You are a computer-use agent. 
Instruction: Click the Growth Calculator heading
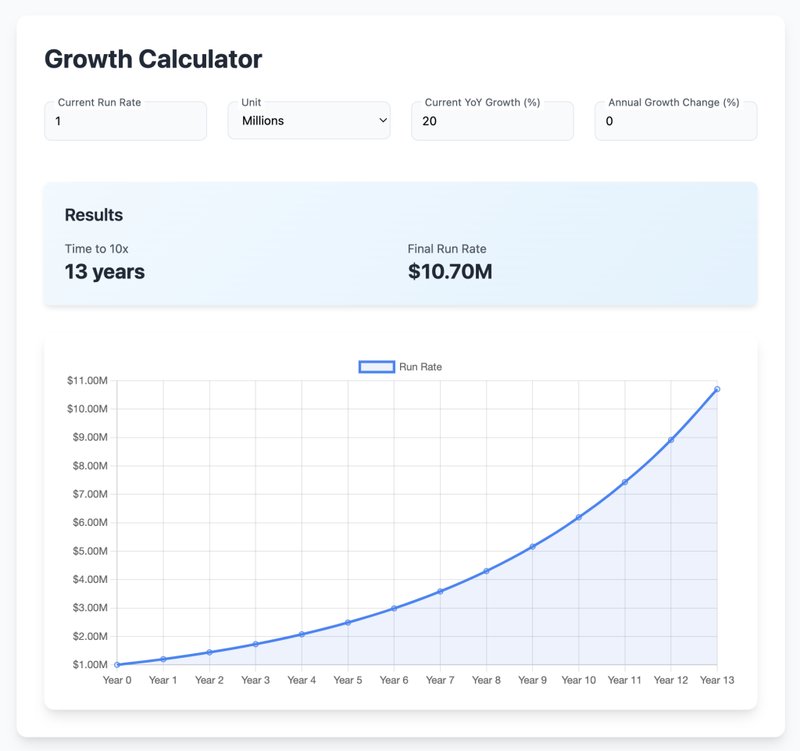(x=153, y=59)
